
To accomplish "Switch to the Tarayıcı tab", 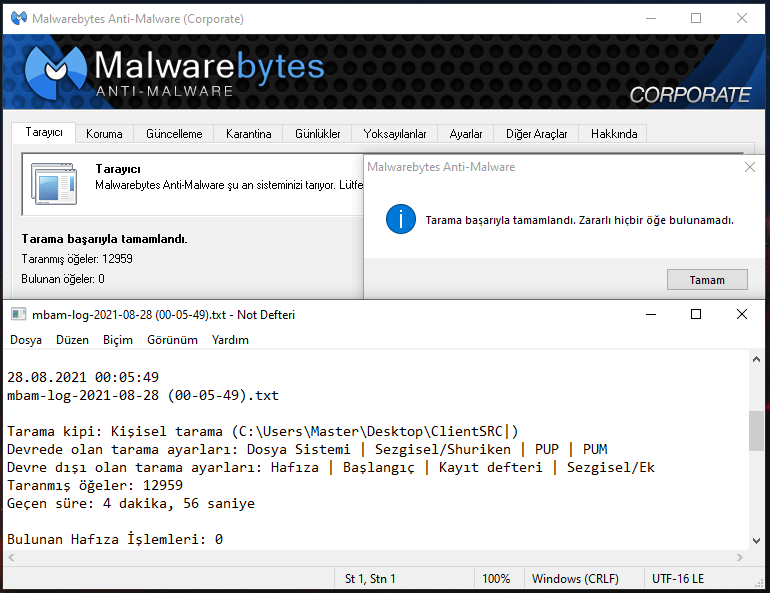I will [x=44, y=133].
